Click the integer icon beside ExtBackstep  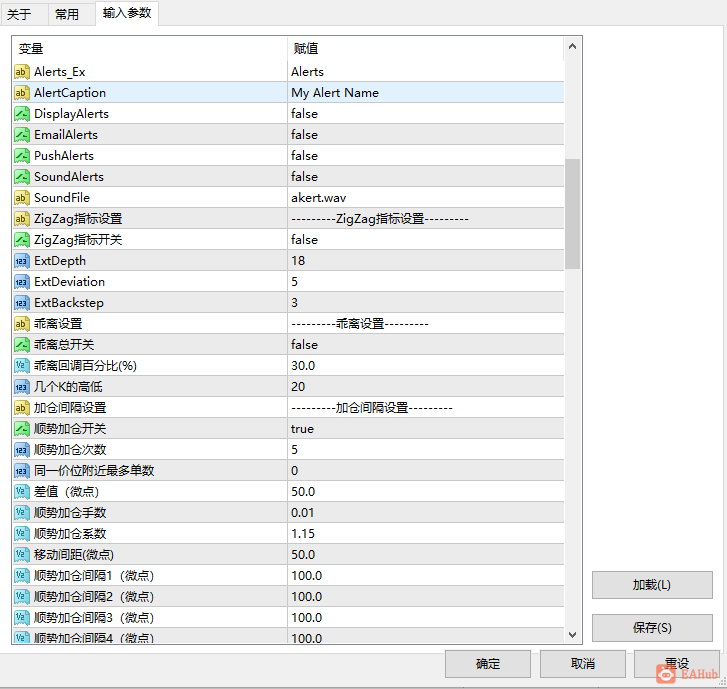click(22, 303)
